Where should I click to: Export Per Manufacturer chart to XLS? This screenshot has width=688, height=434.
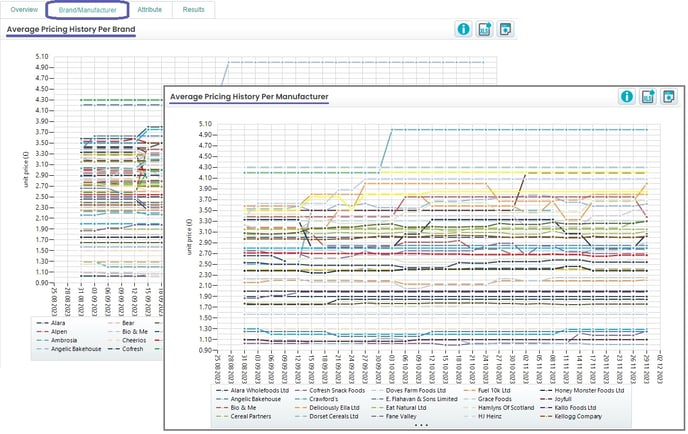[x=648, y=97]
